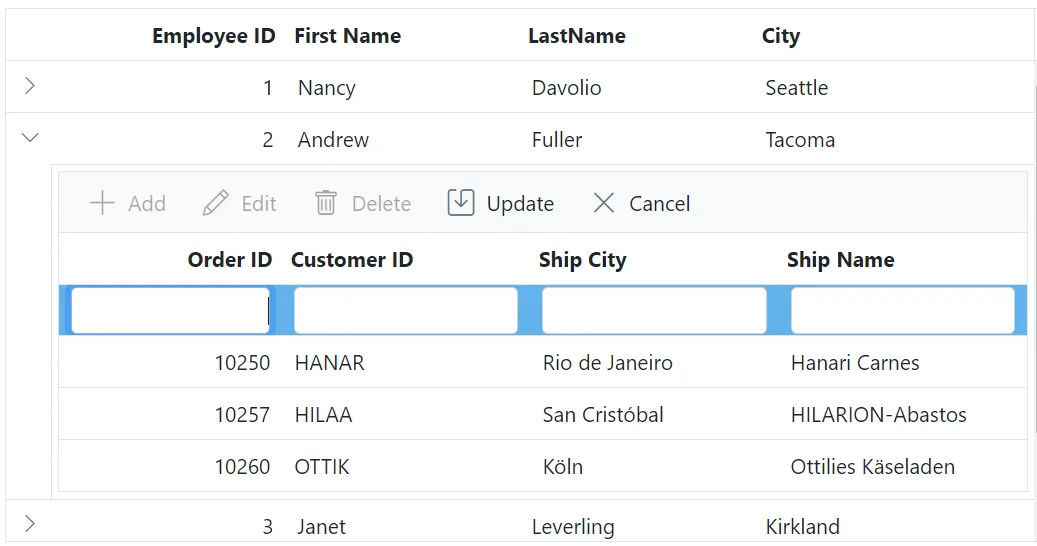The image size is (1037, 546).
Task: Sort by Ship City column header
Action: 583,260
